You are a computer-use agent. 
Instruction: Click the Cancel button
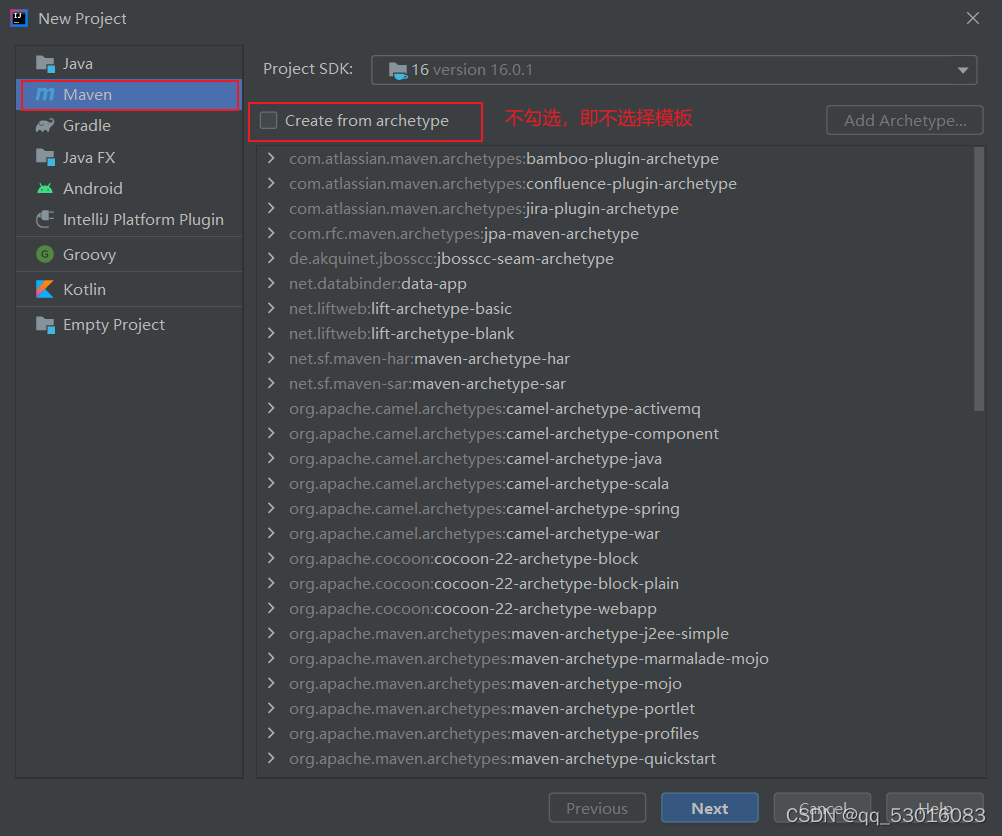pos(822,809)
